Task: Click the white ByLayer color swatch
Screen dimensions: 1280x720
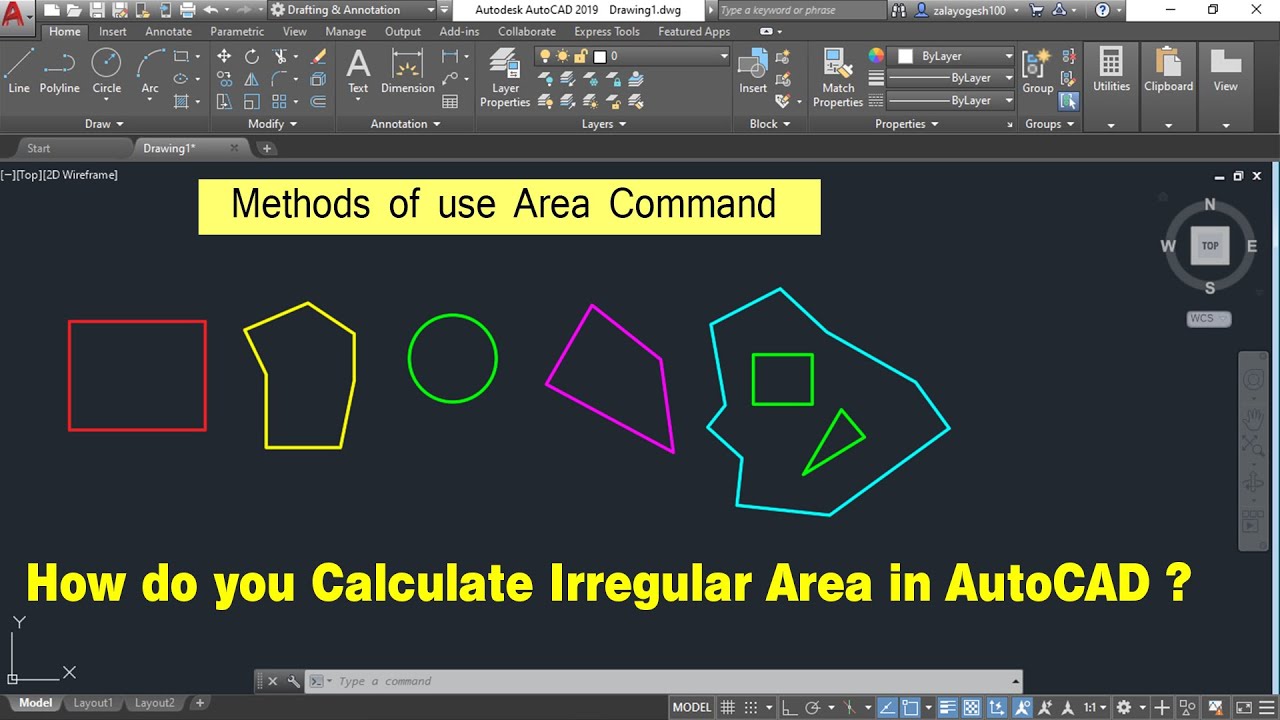Action: 905,56
